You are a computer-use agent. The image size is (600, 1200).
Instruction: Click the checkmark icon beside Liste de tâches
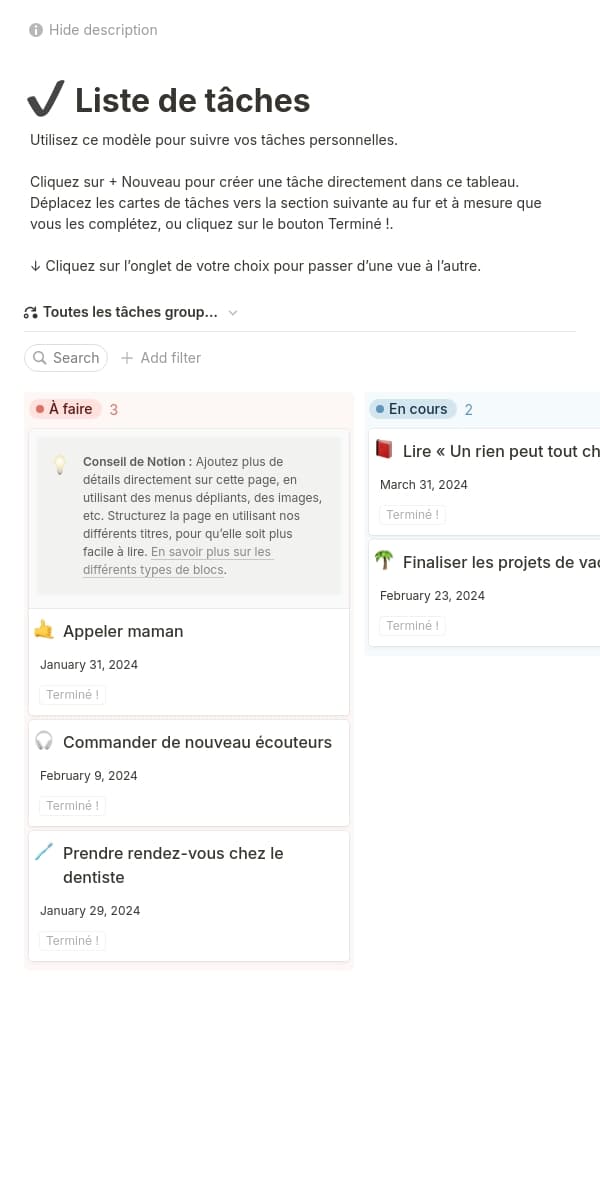coord(46,99)
